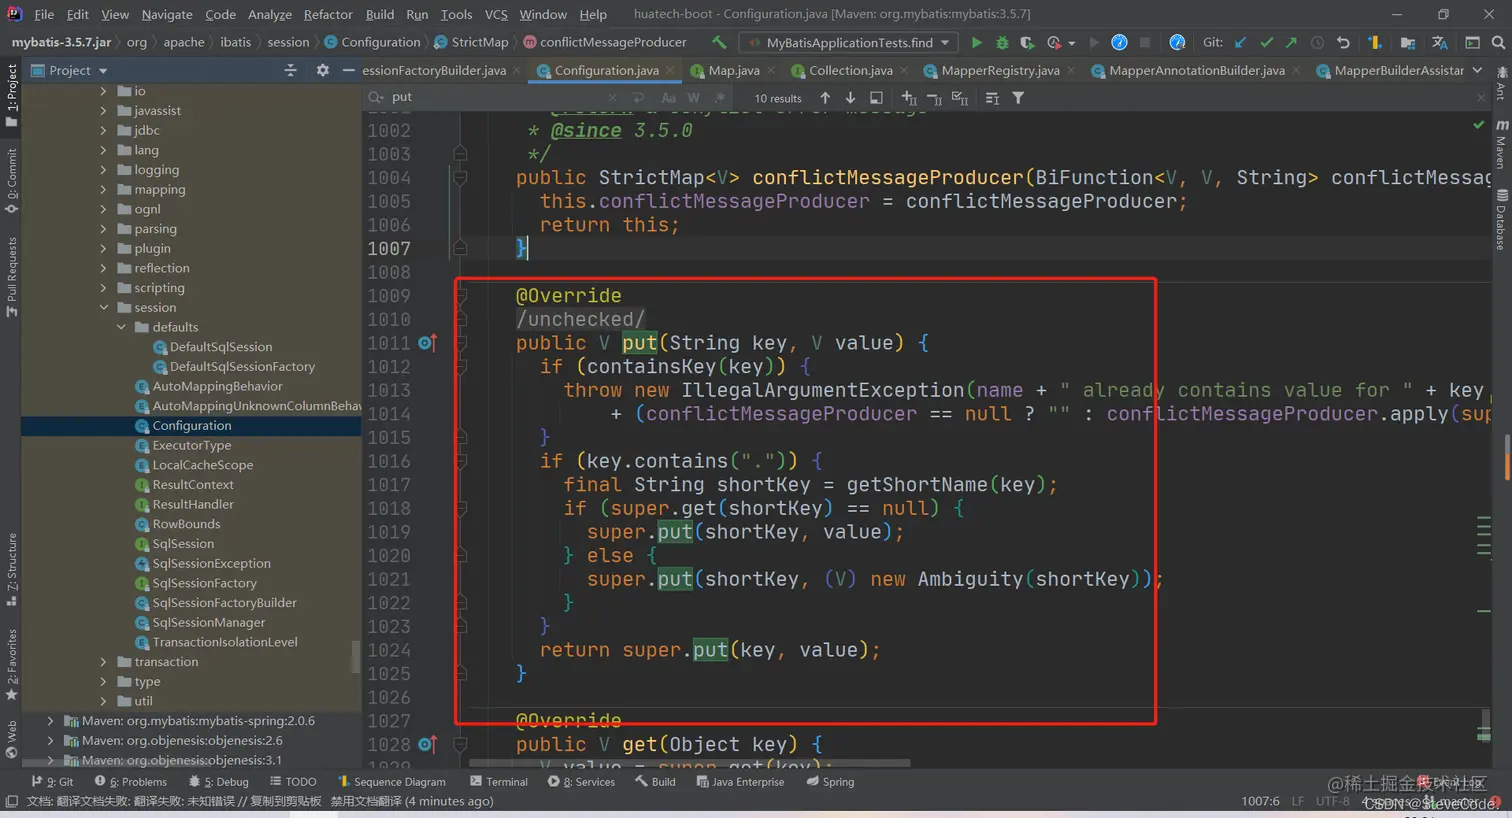Click override gutter icon at line 1028

427,744
